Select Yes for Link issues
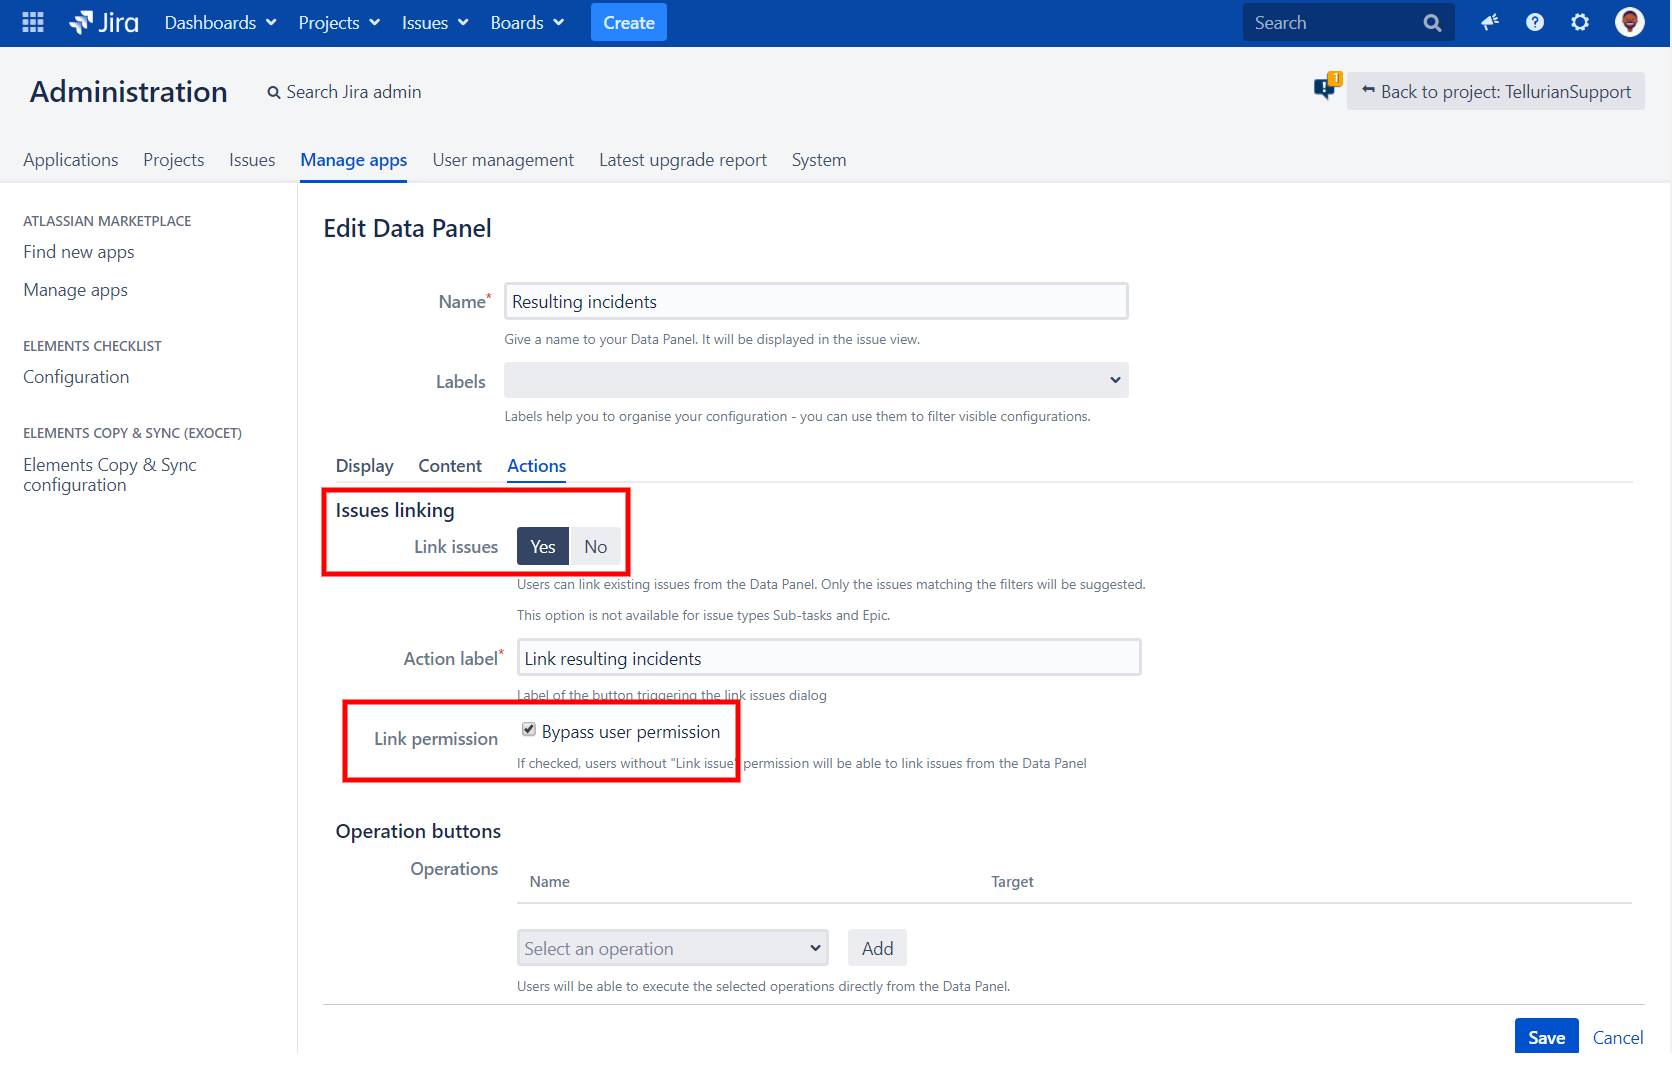This screenshot has width=1672, height=1075. point(542,546)
